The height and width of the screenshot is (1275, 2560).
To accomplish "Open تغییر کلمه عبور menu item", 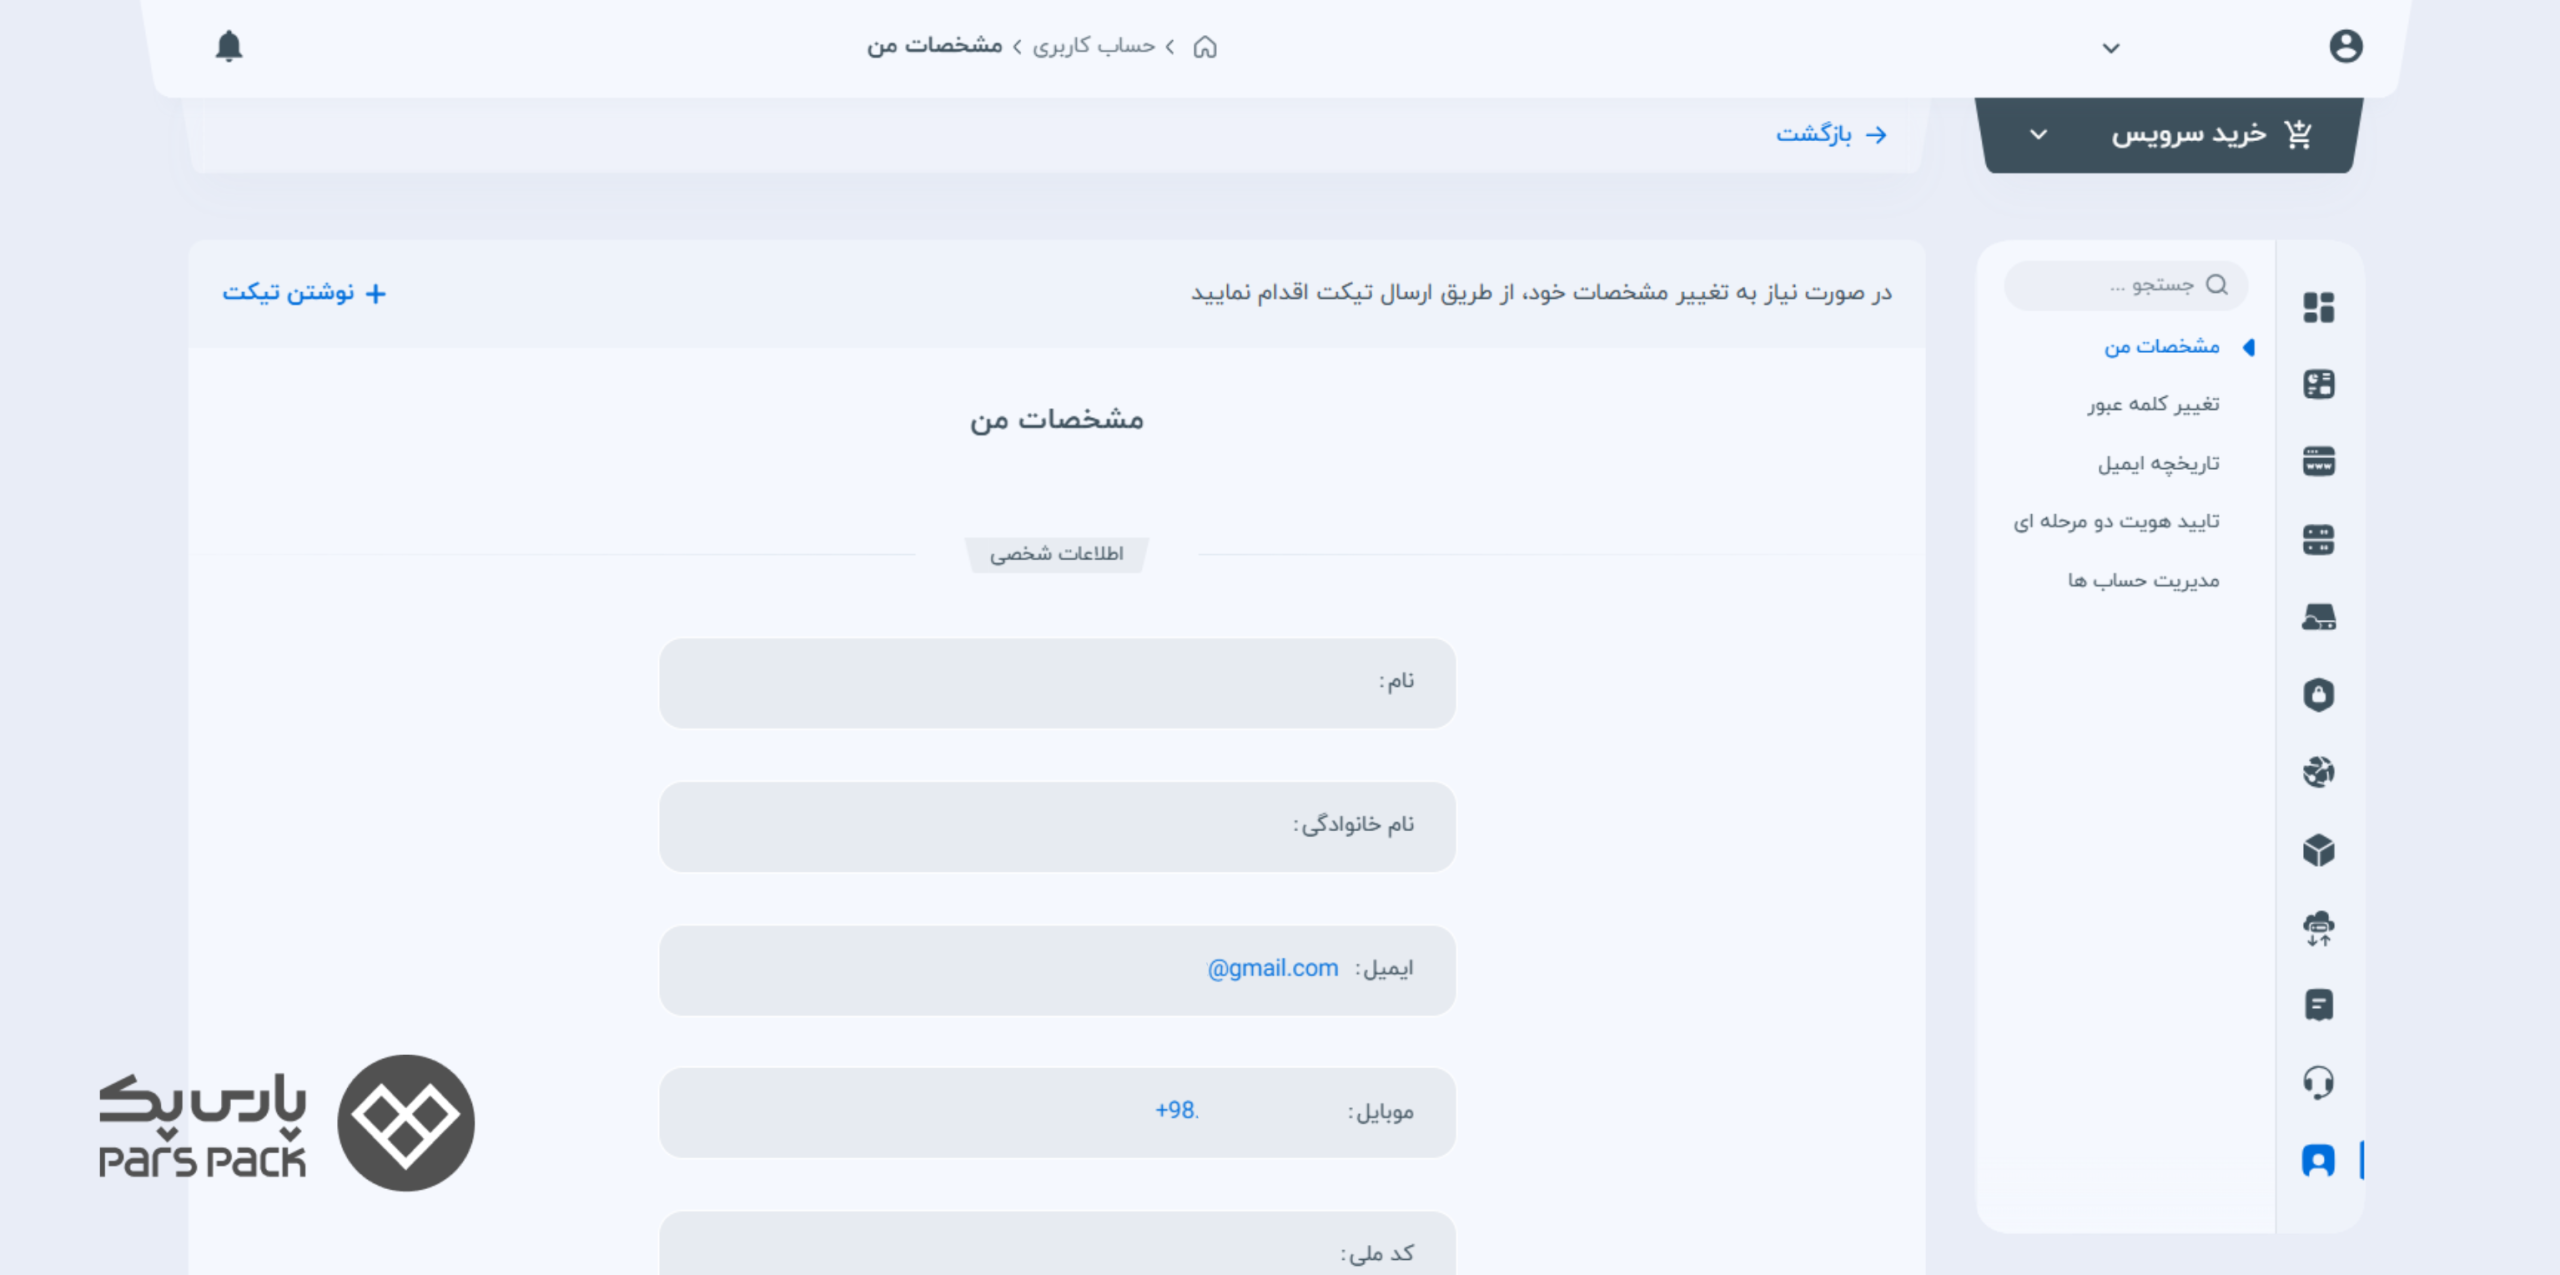I will tap(2153, 404).
